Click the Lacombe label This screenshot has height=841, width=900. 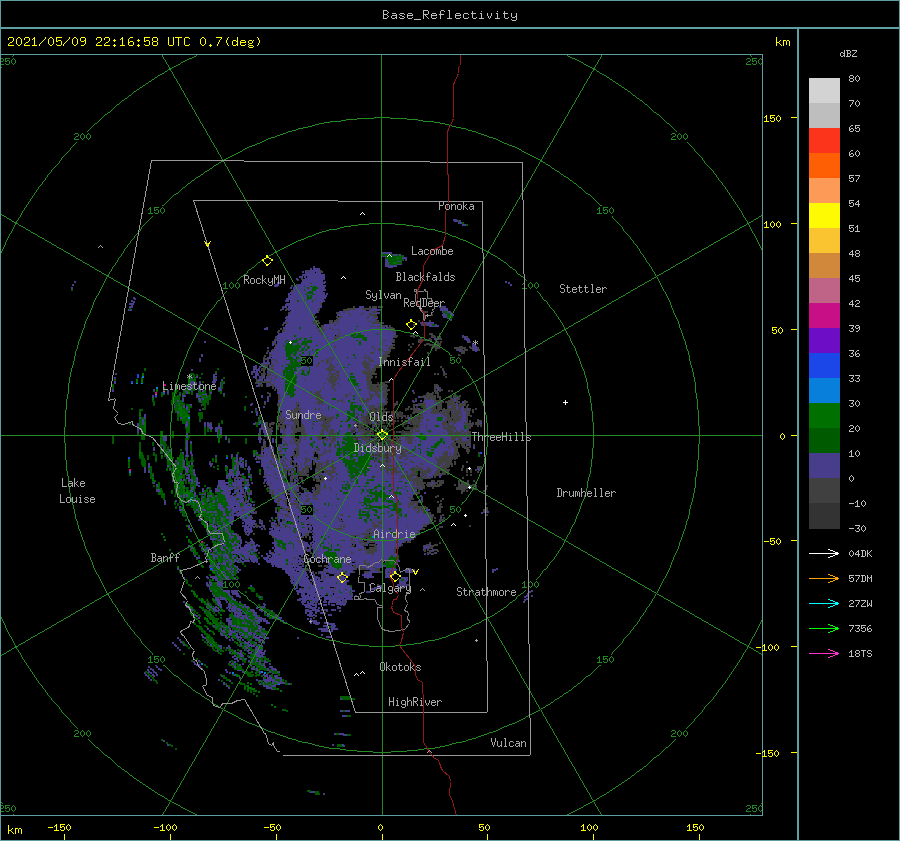[432, 251]
